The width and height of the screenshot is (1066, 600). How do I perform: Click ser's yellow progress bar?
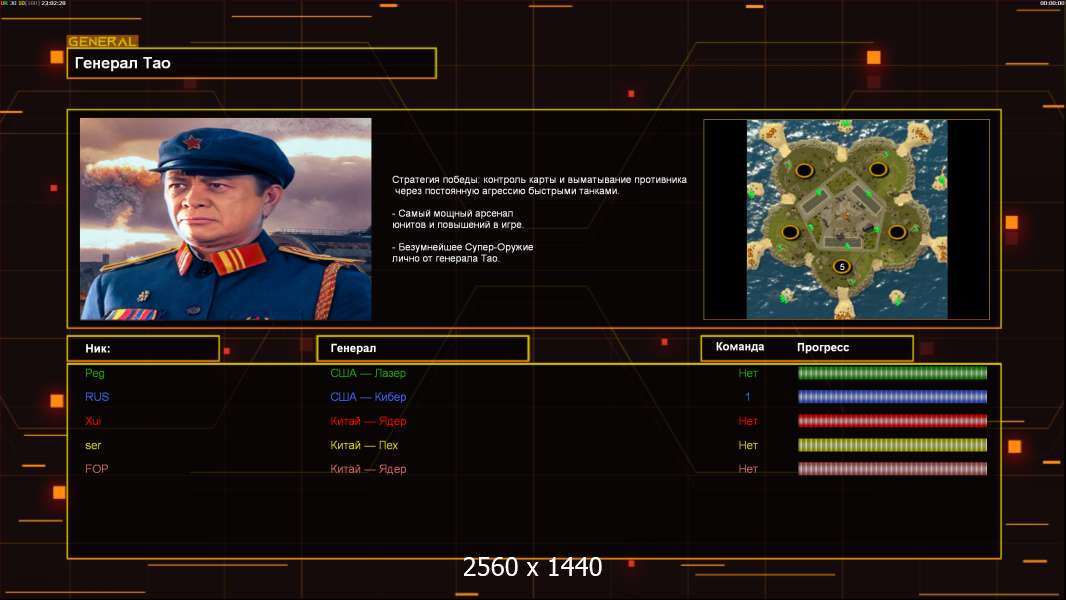(x=892, y=445)
